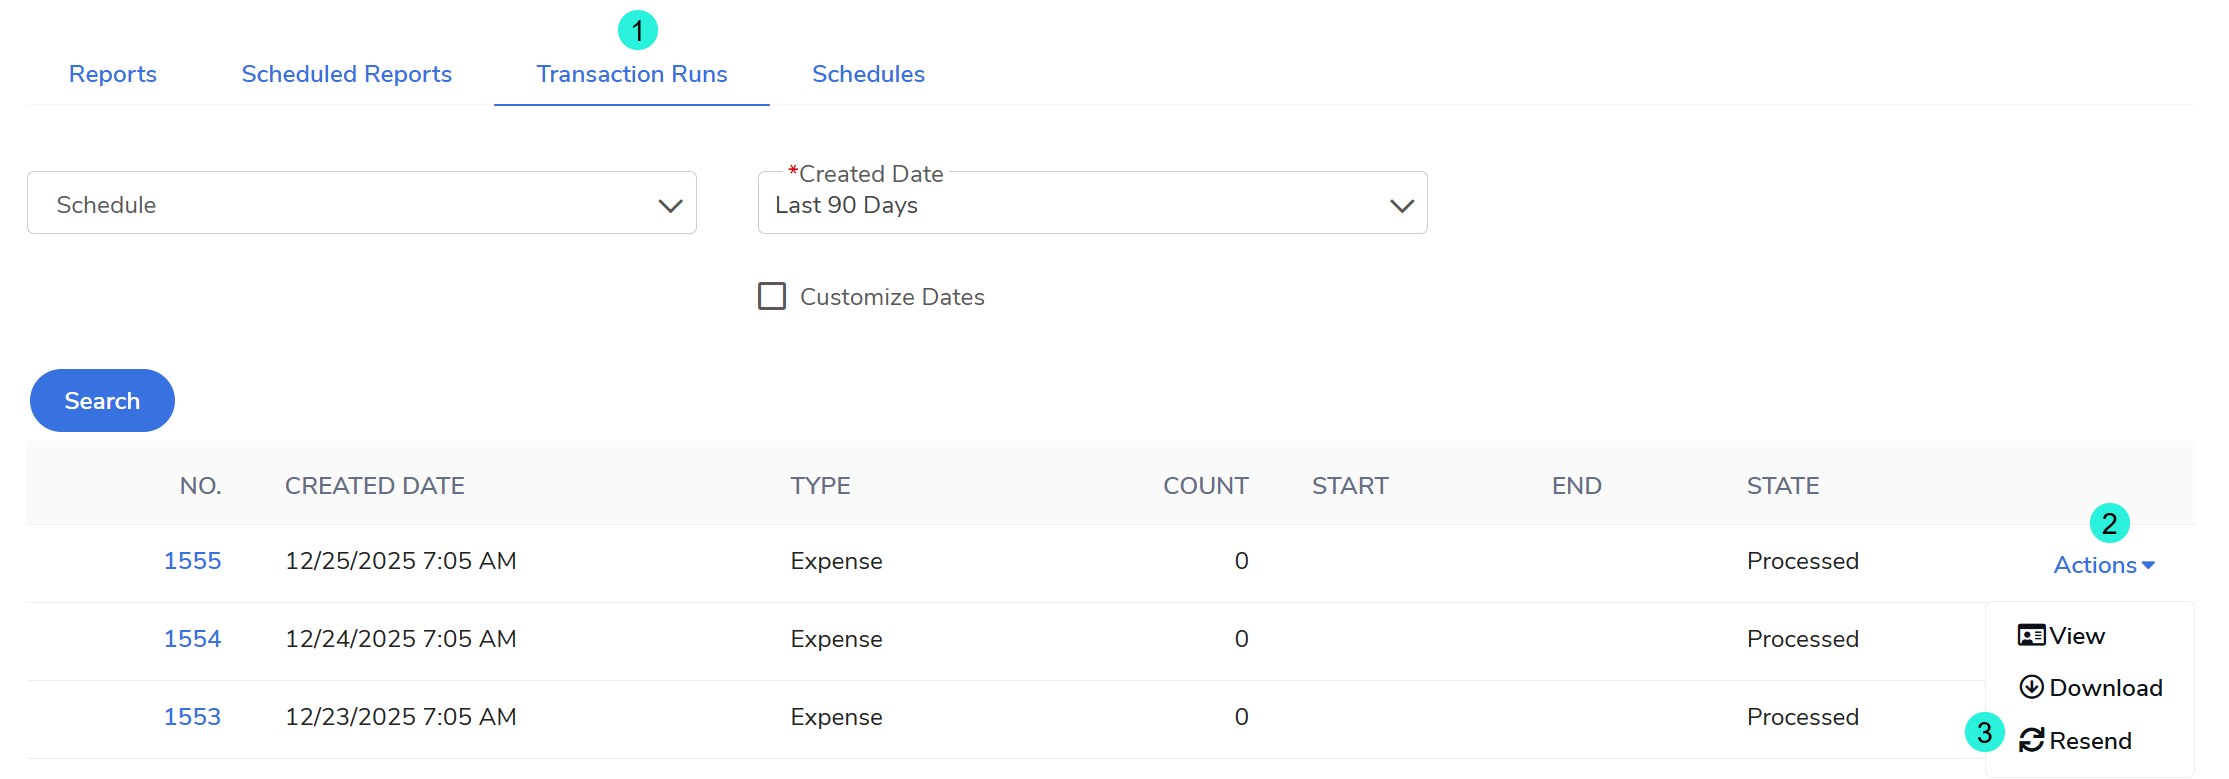This screenshot has width=2229, height=779.
Task: Click the Download arrow icon
Action: (2031, 687)
